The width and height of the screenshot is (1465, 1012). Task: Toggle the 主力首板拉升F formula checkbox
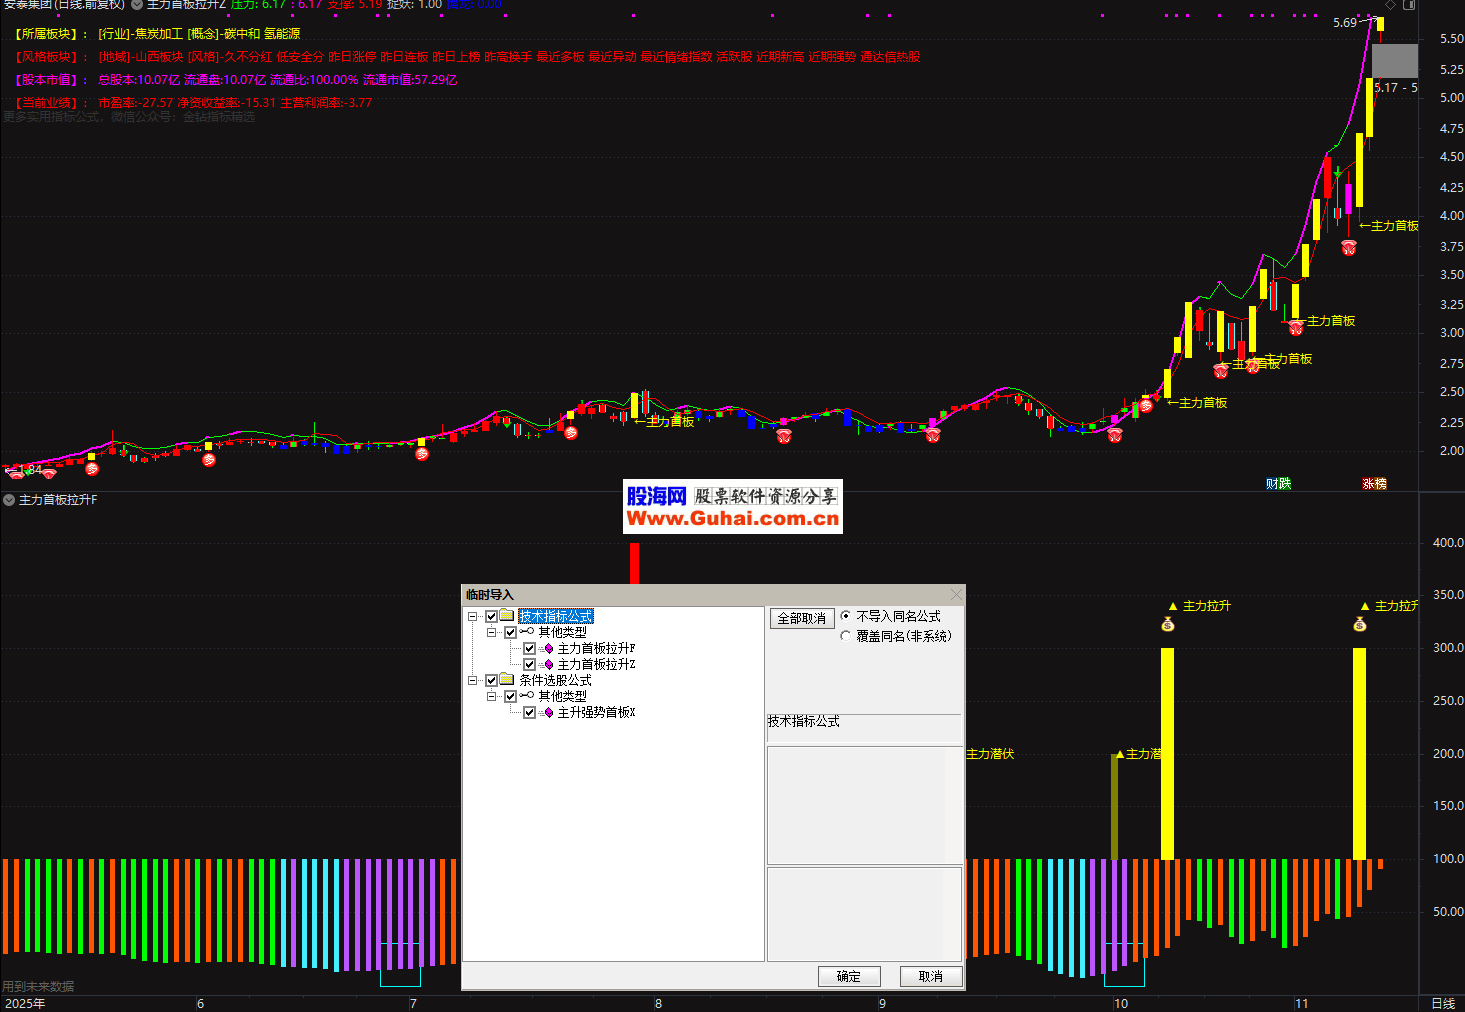pos(529,649)
